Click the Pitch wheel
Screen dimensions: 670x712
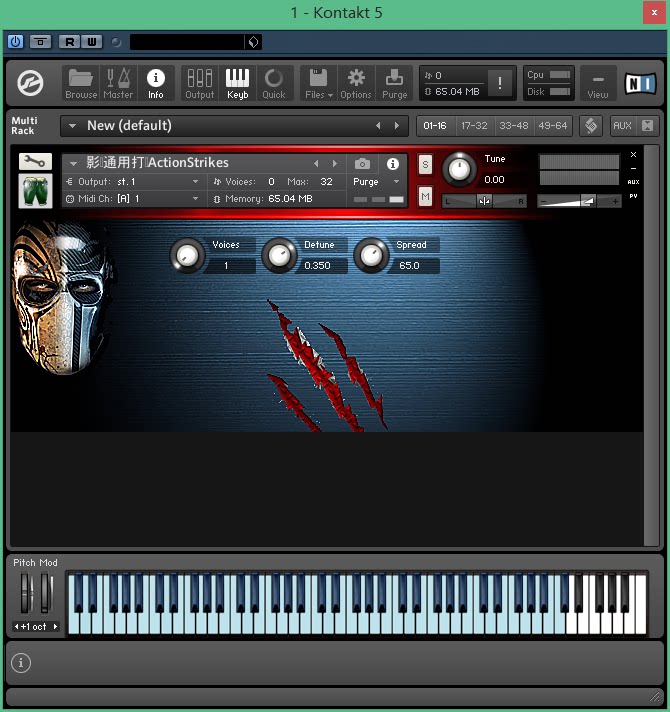pos(26,592)
